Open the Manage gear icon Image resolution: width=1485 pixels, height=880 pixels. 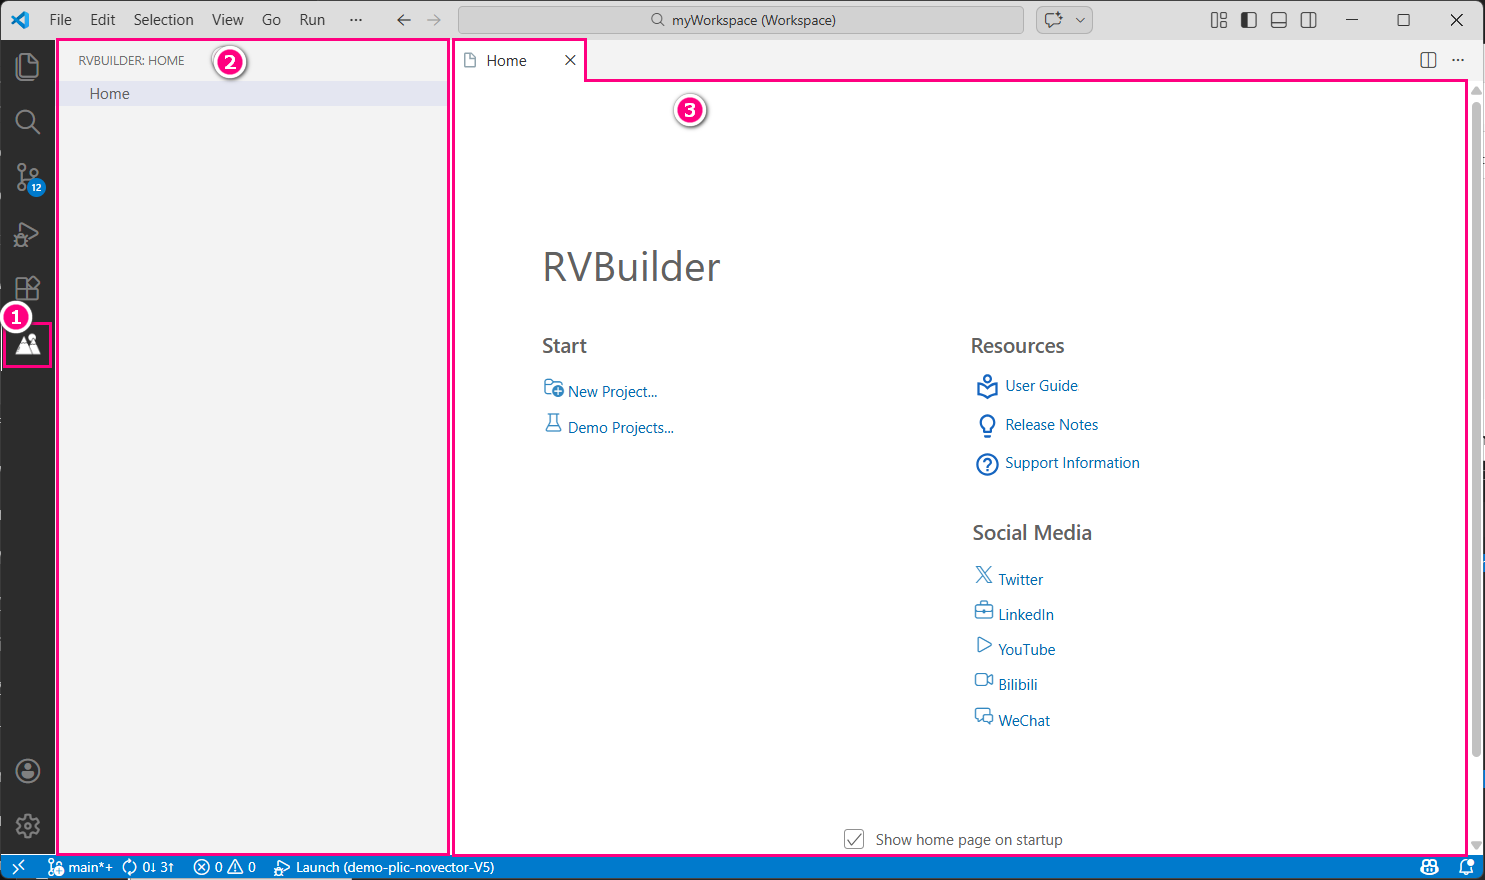(27, 826)
